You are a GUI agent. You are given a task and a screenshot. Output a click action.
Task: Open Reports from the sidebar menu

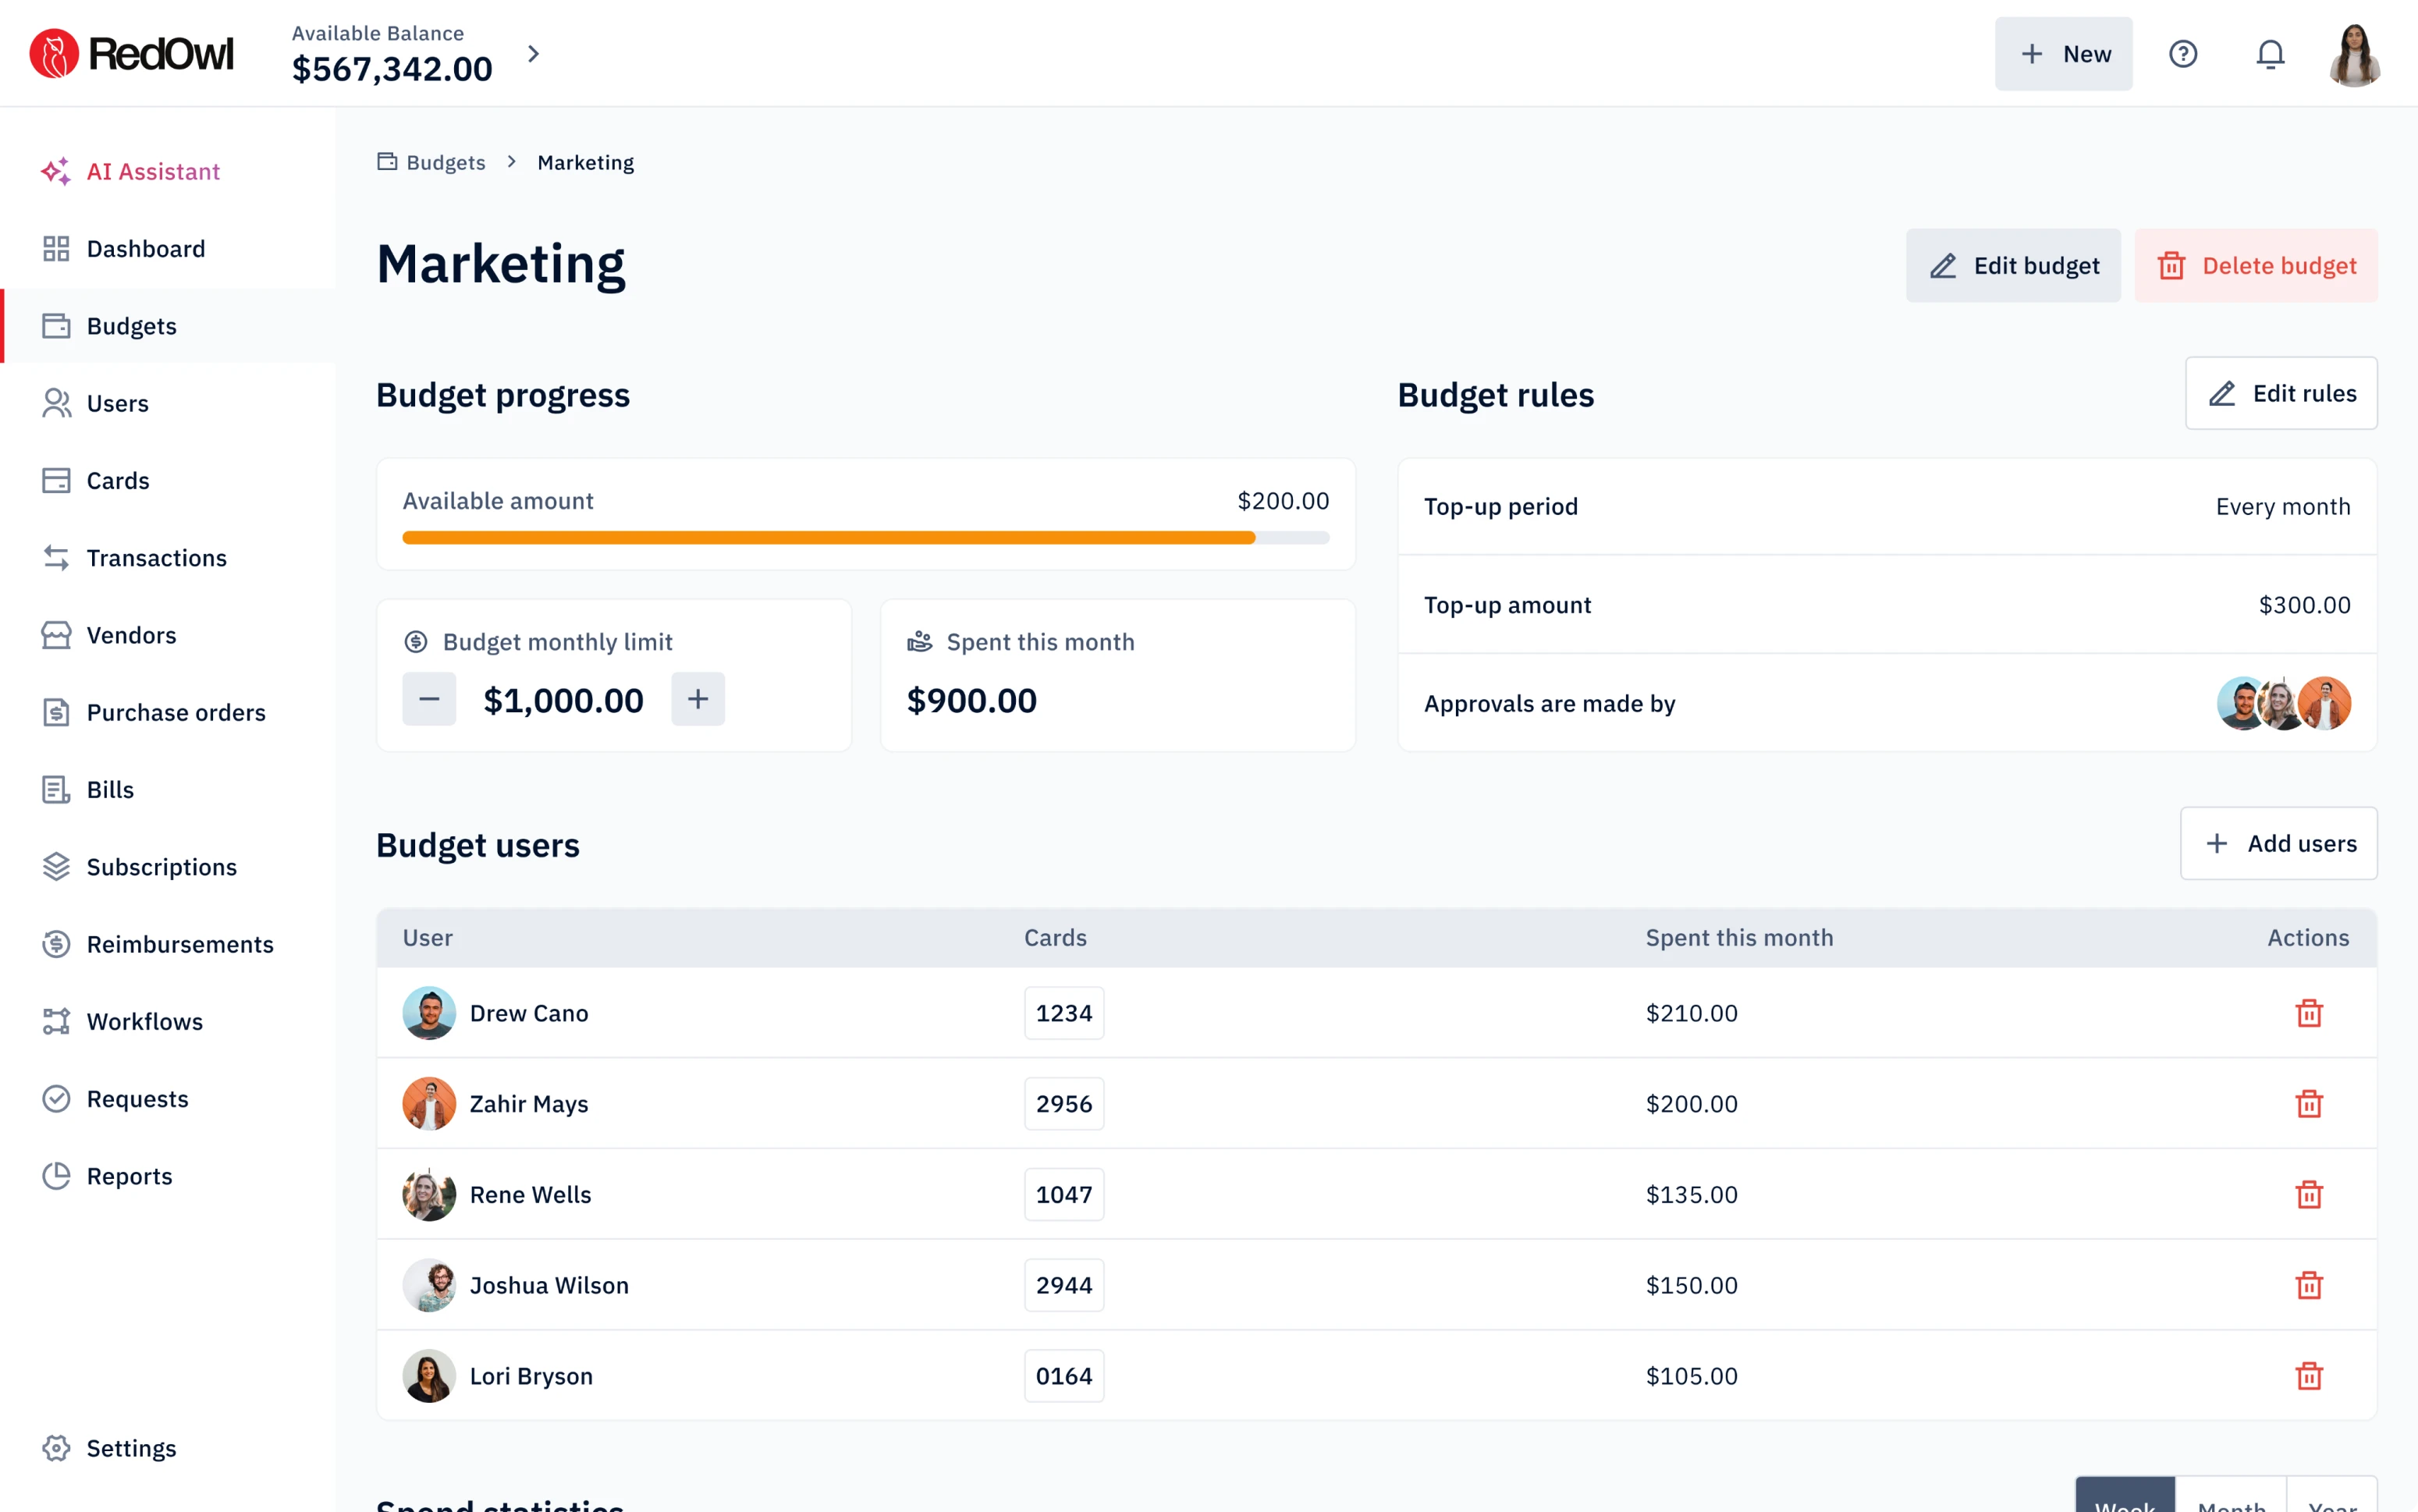129,1176
